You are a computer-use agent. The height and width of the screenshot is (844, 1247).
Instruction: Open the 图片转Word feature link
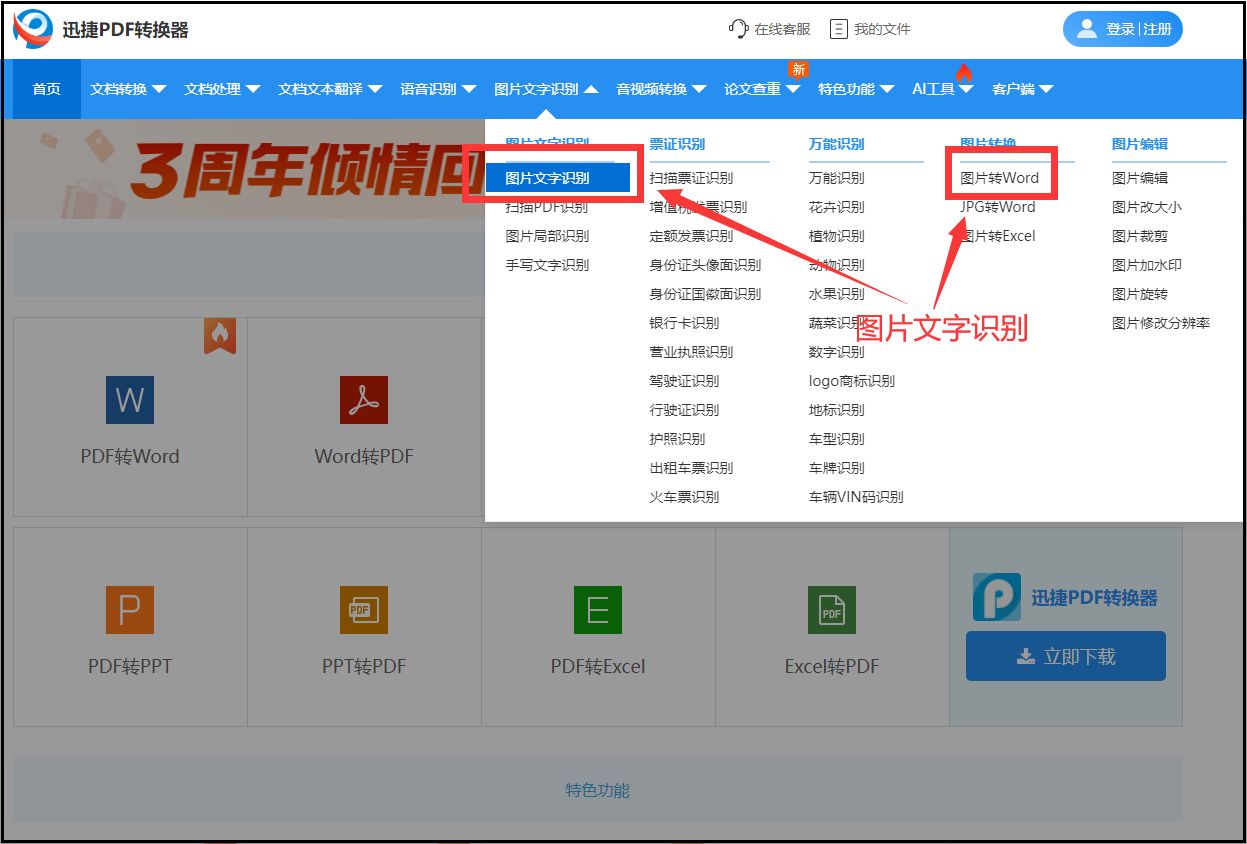coord(998,177)
